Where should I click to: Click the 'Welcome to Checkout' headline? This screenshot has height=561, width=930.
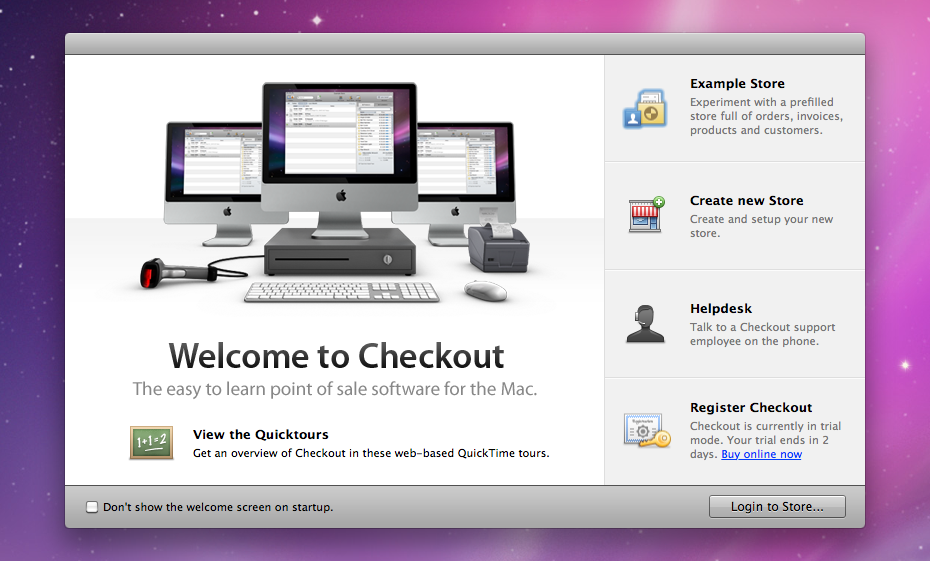(x=336, y=356)
